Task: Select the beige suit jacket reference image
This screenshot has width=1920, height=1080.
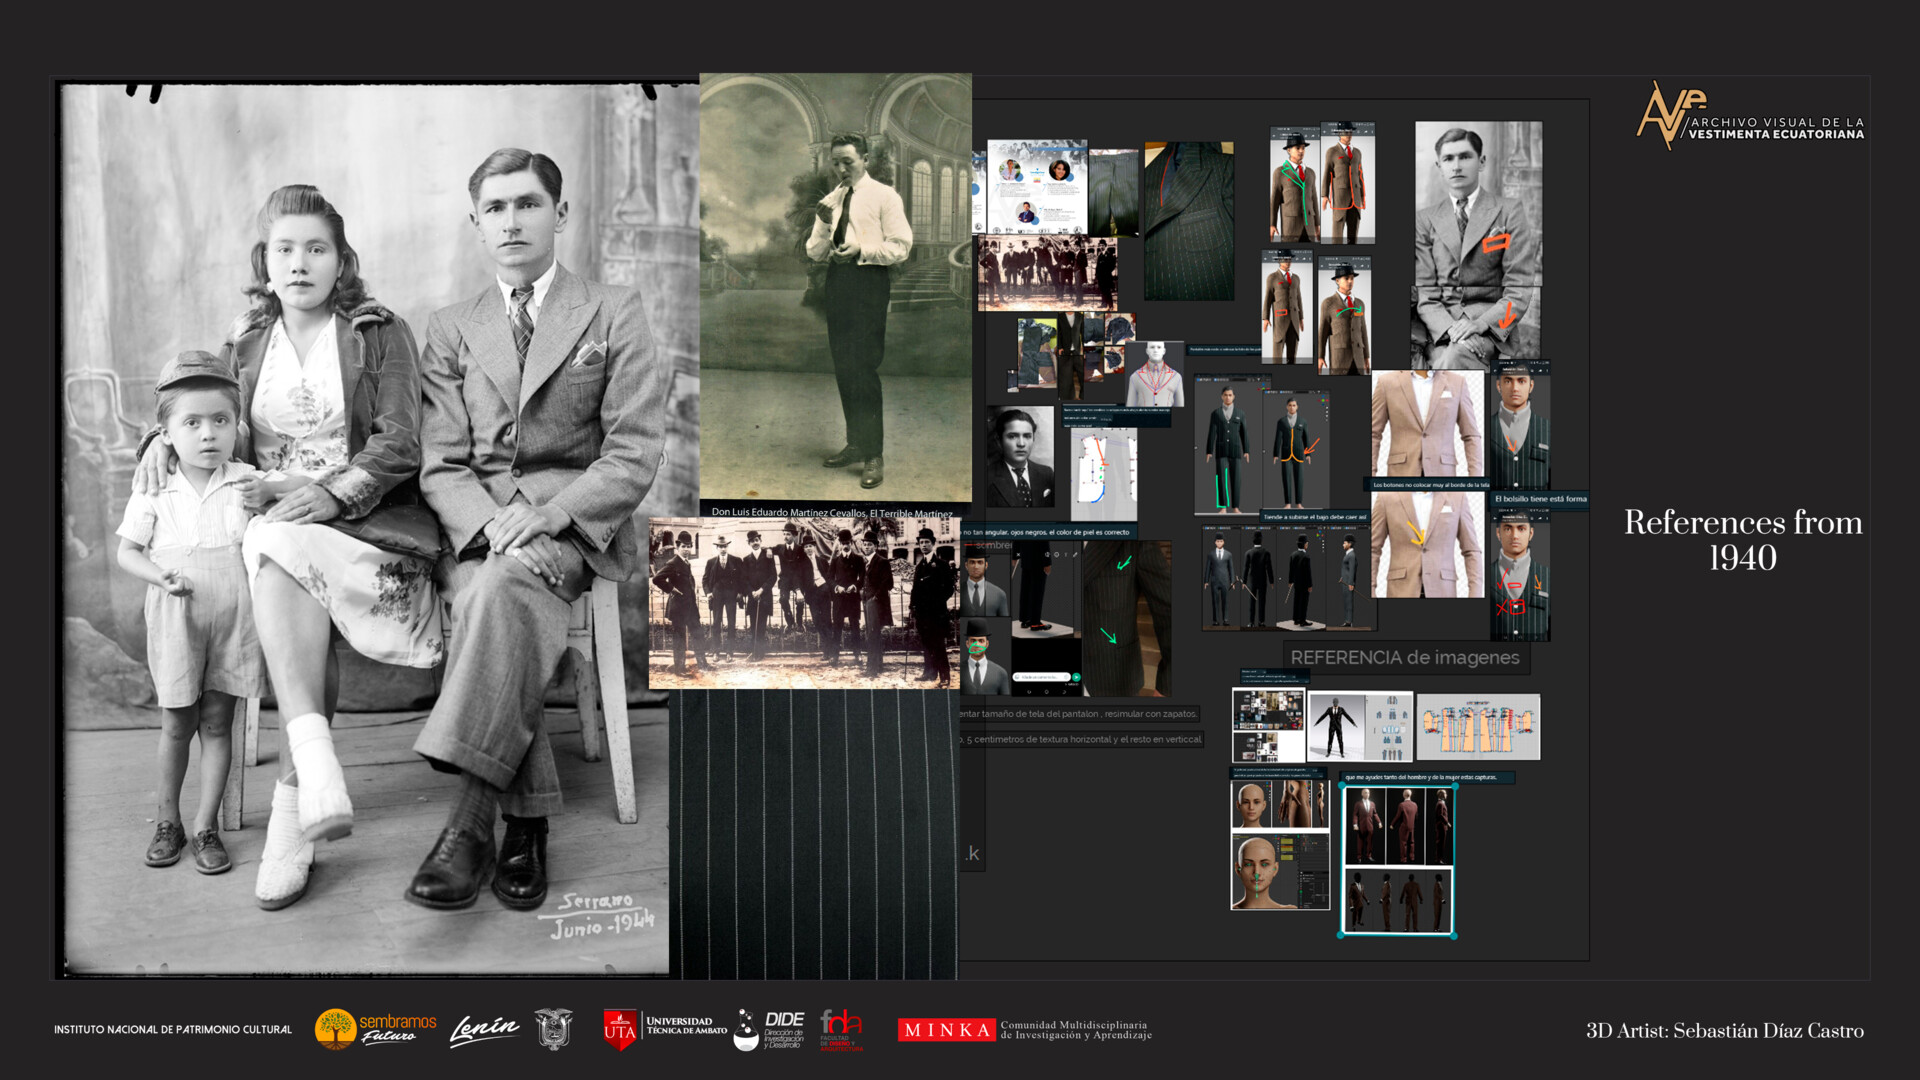Action: click(1427, 424)
